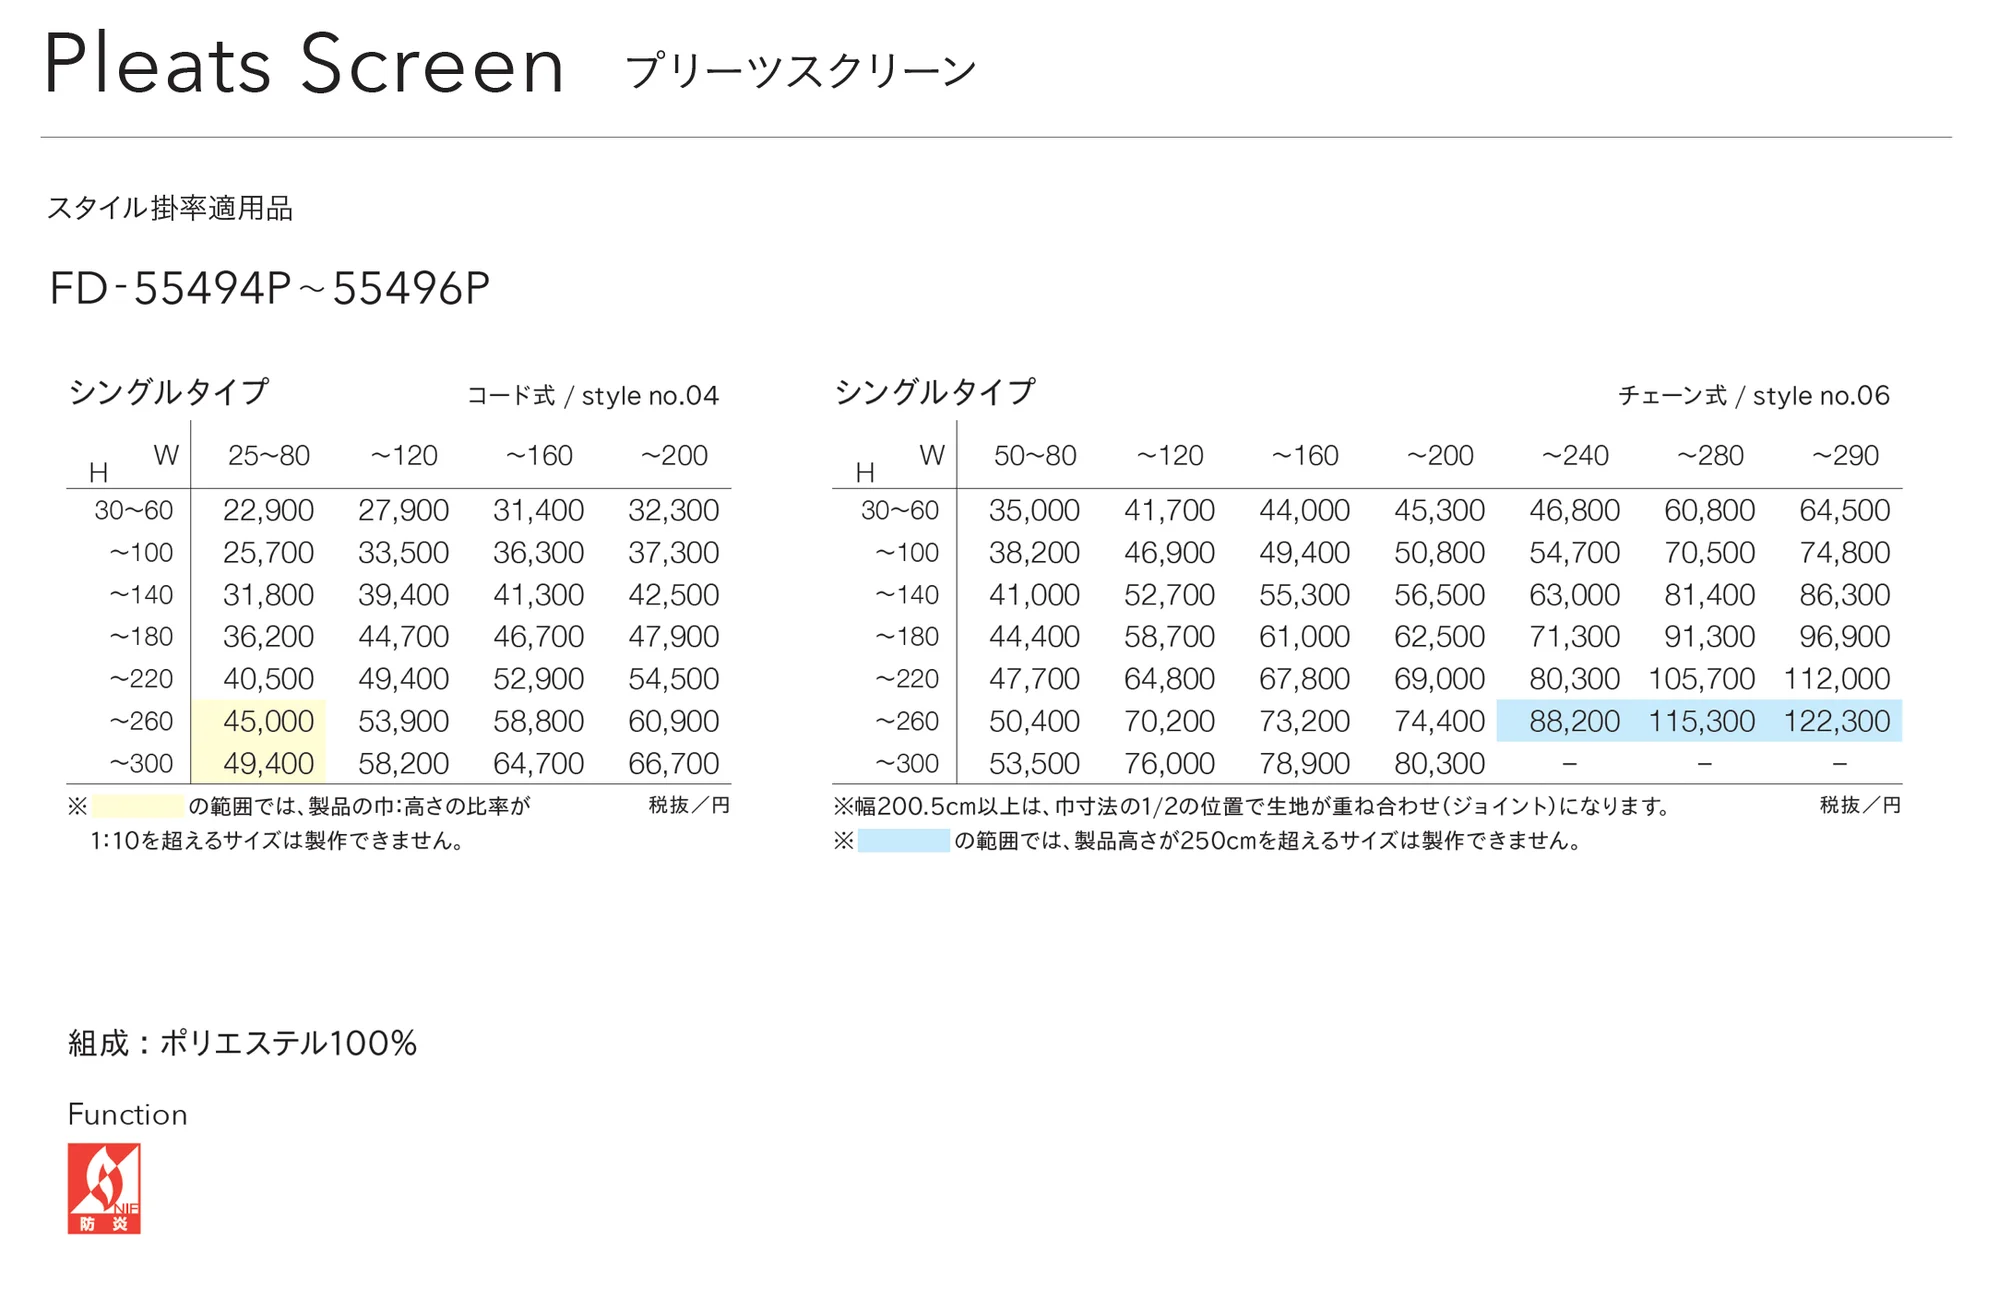Click the blue-highlighted price "122,300"

(1836, 721)
